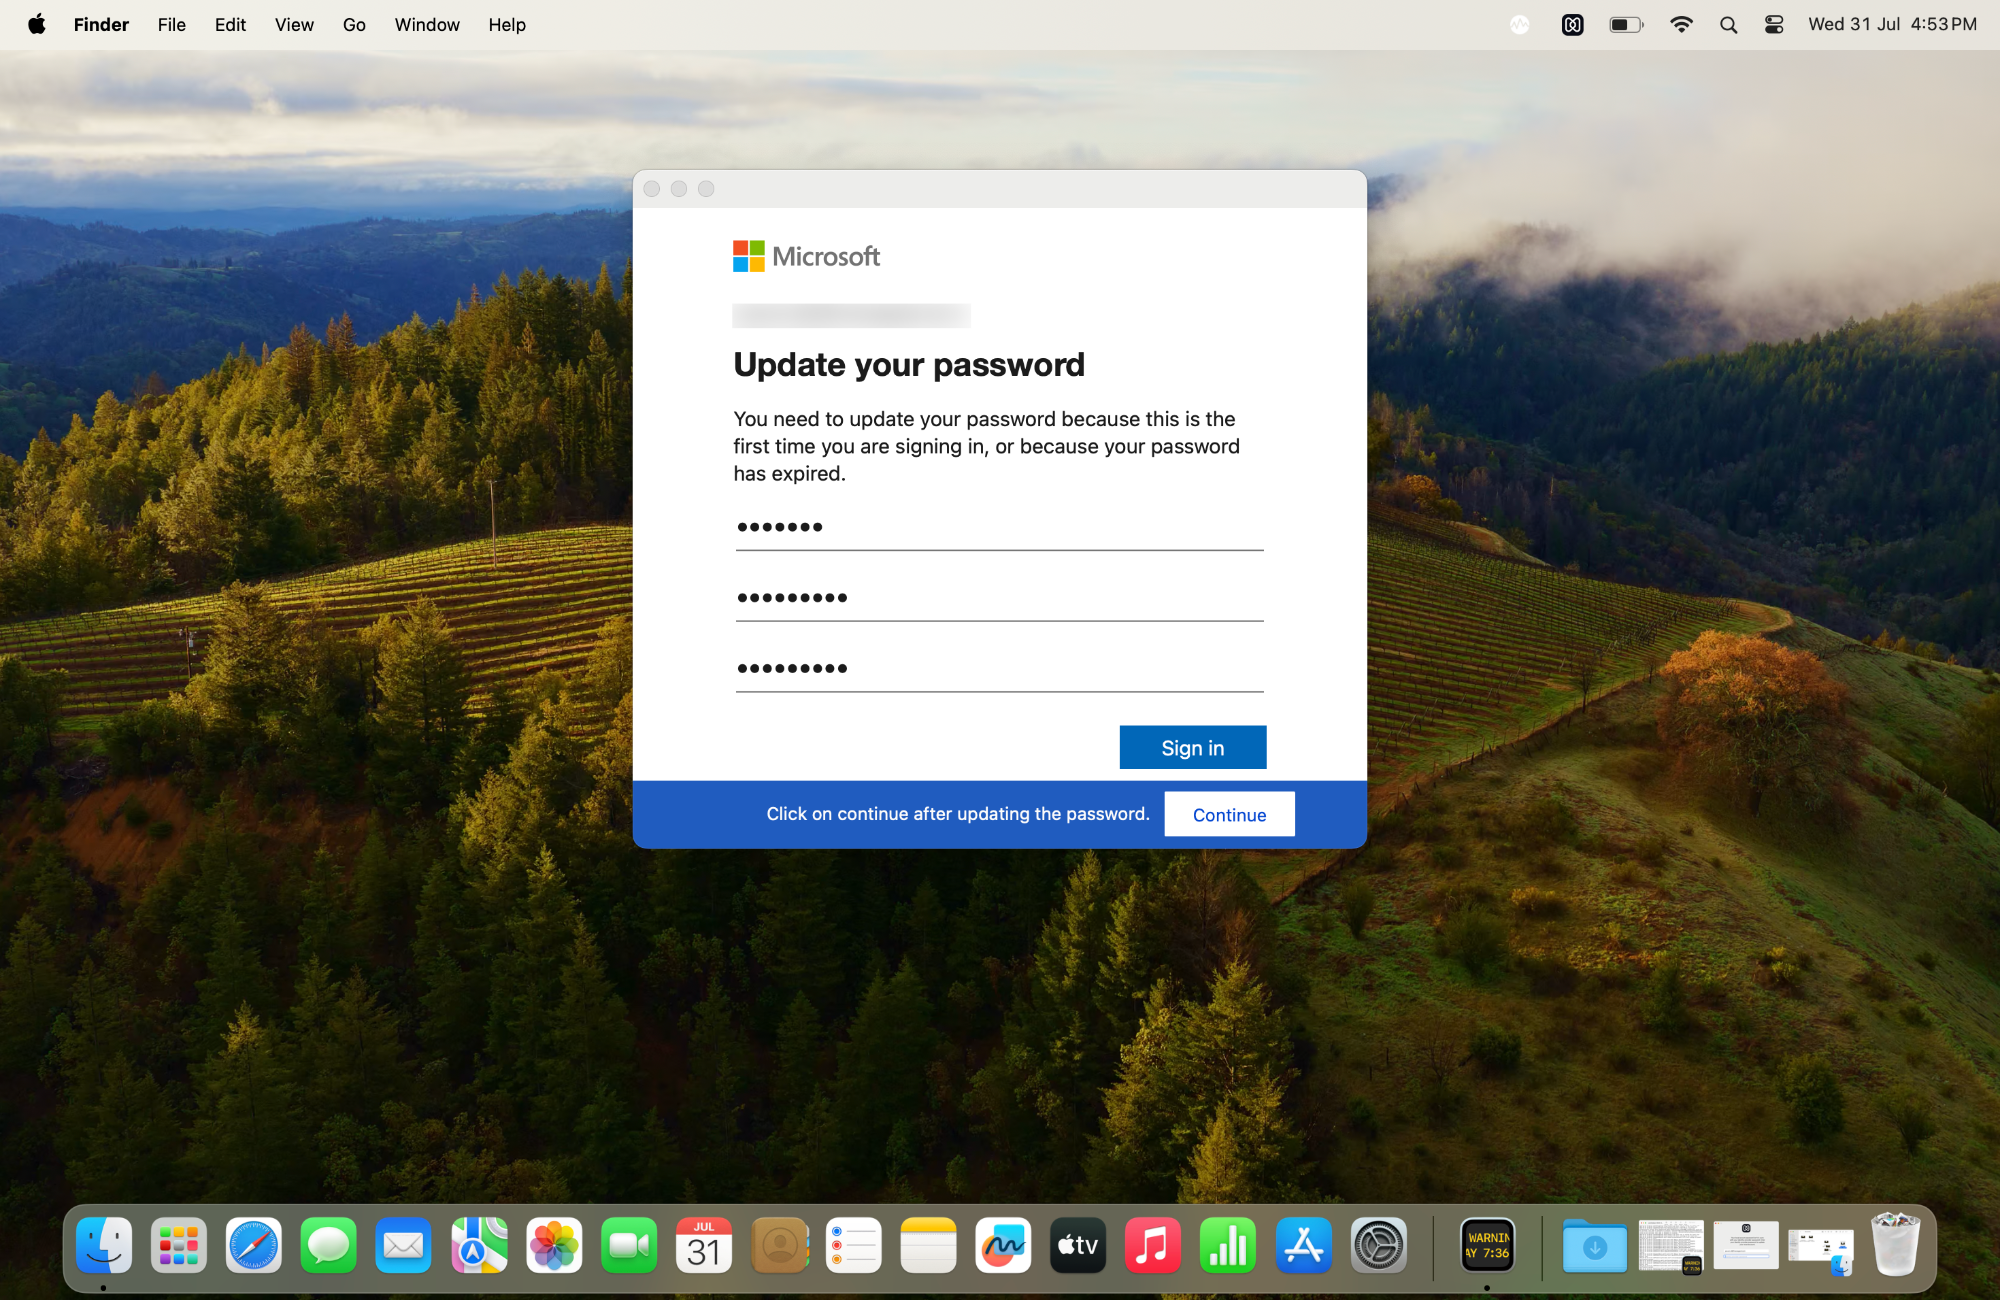The width and height of the screenshot is (2000, 1300).
Task: Open the Go menu
Action: pyautogui.click(x=354, y=24)
